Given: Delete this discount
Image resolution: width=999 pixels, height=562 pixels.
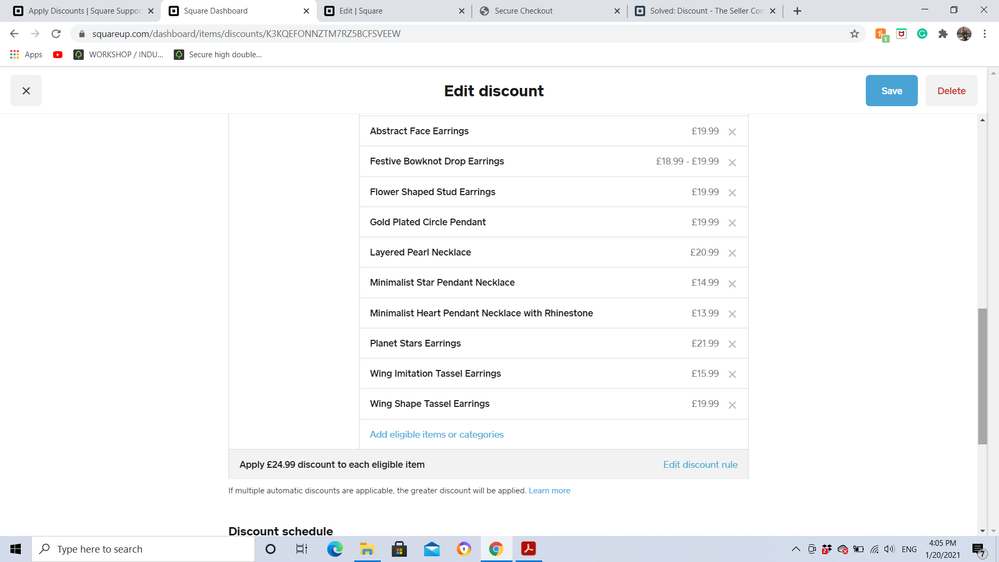Looking at the screenshot, I should click(x=951, y=91).
